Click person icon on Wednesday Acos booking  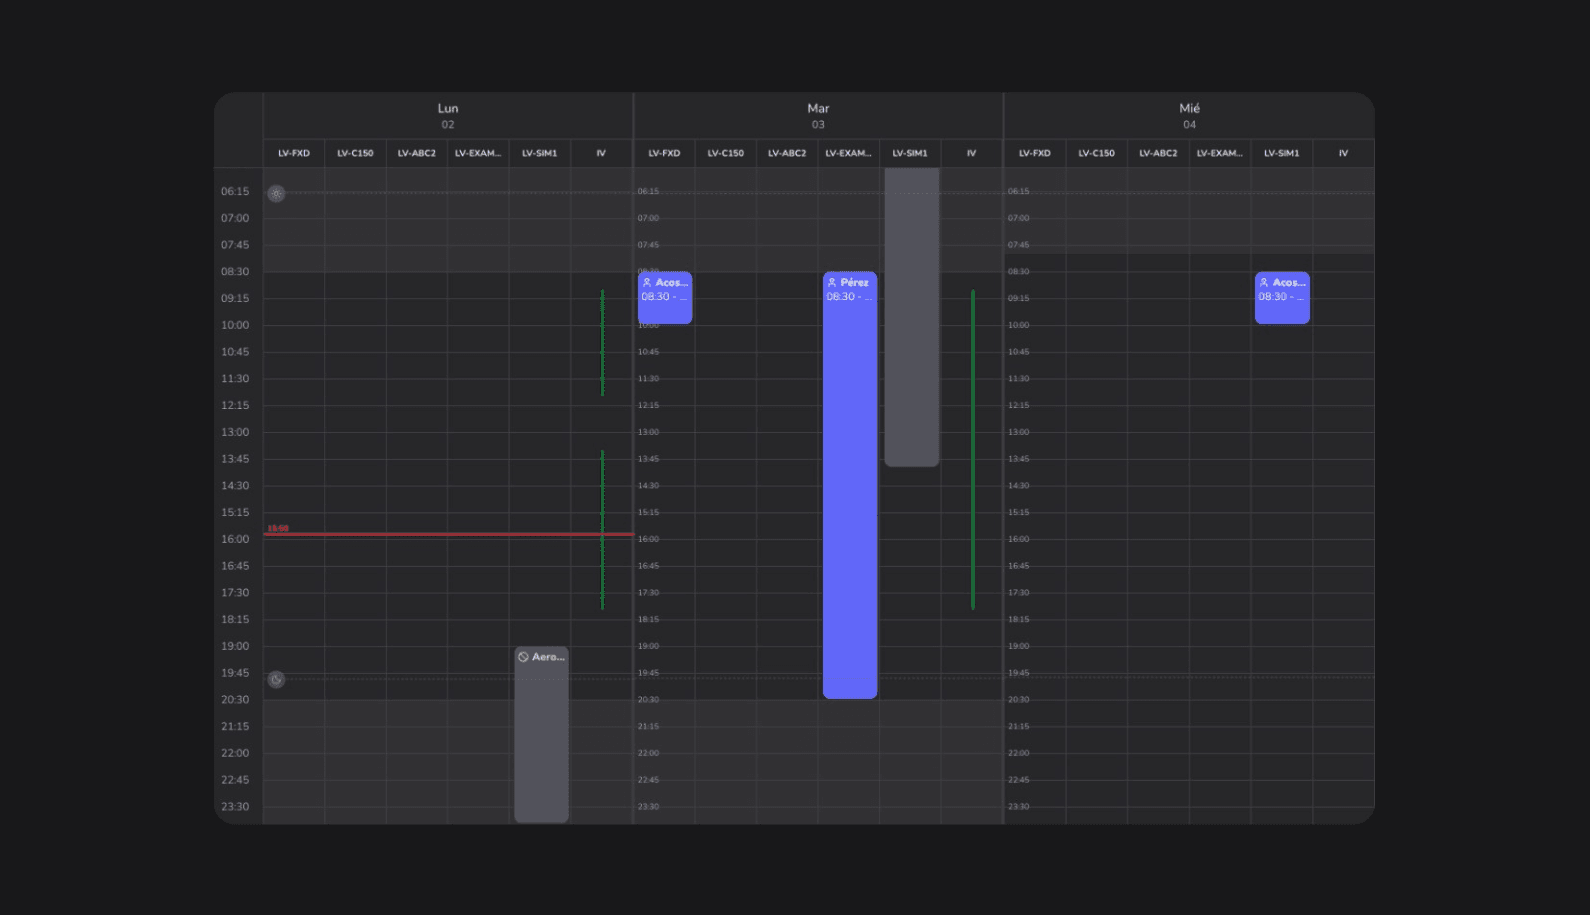coord(1264,283)
